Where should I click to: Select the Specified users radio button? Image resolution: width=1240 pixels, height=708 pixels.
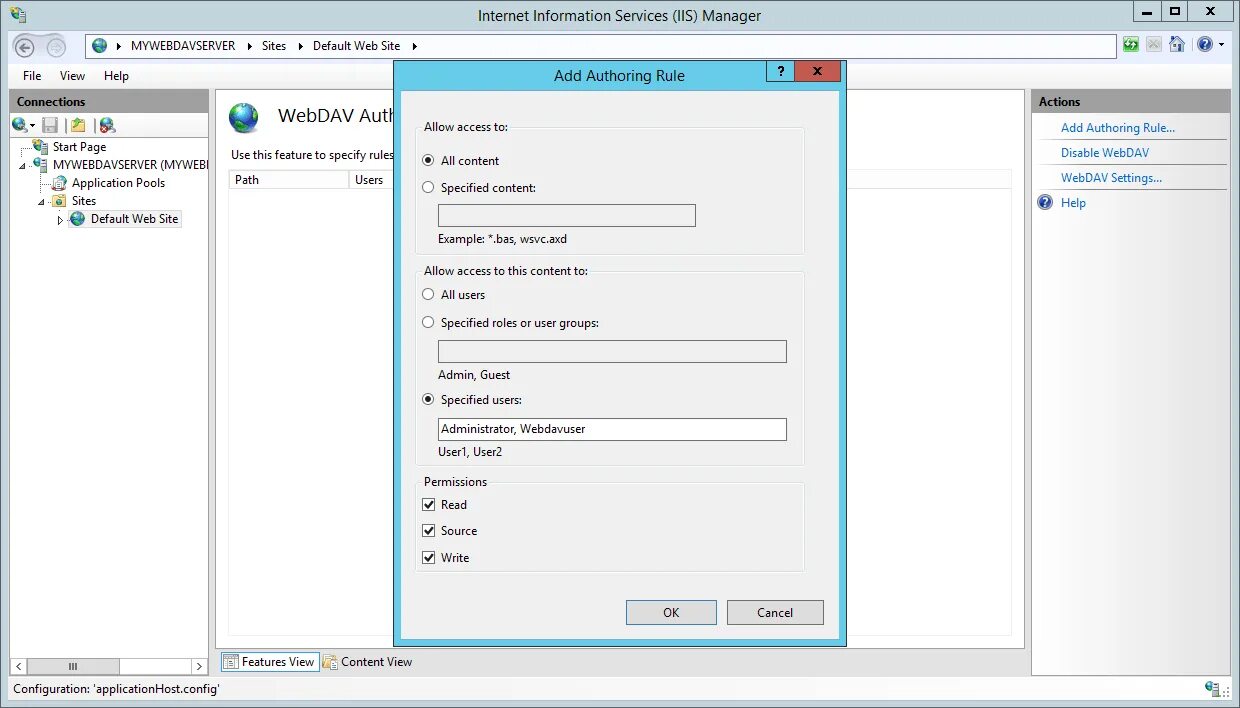pyautogui.click(x=429, y=400)
